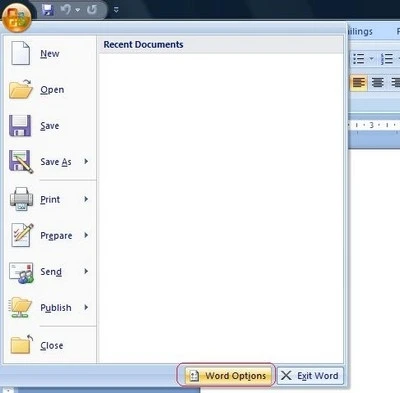
Task: Open the Mailings ribbon tab
Action: point(361,32)
